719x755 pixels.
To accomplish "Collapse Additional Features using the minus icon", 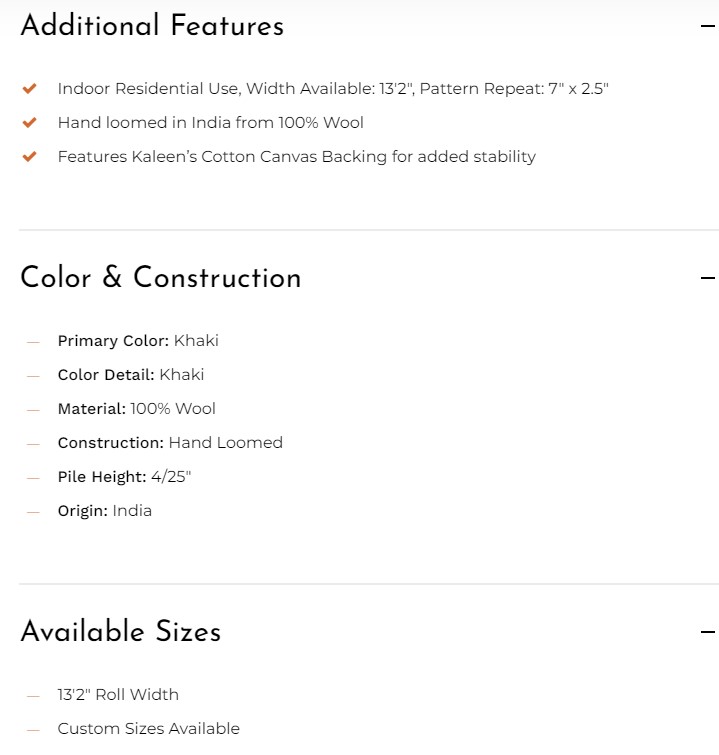I will [x=708, y=27].
